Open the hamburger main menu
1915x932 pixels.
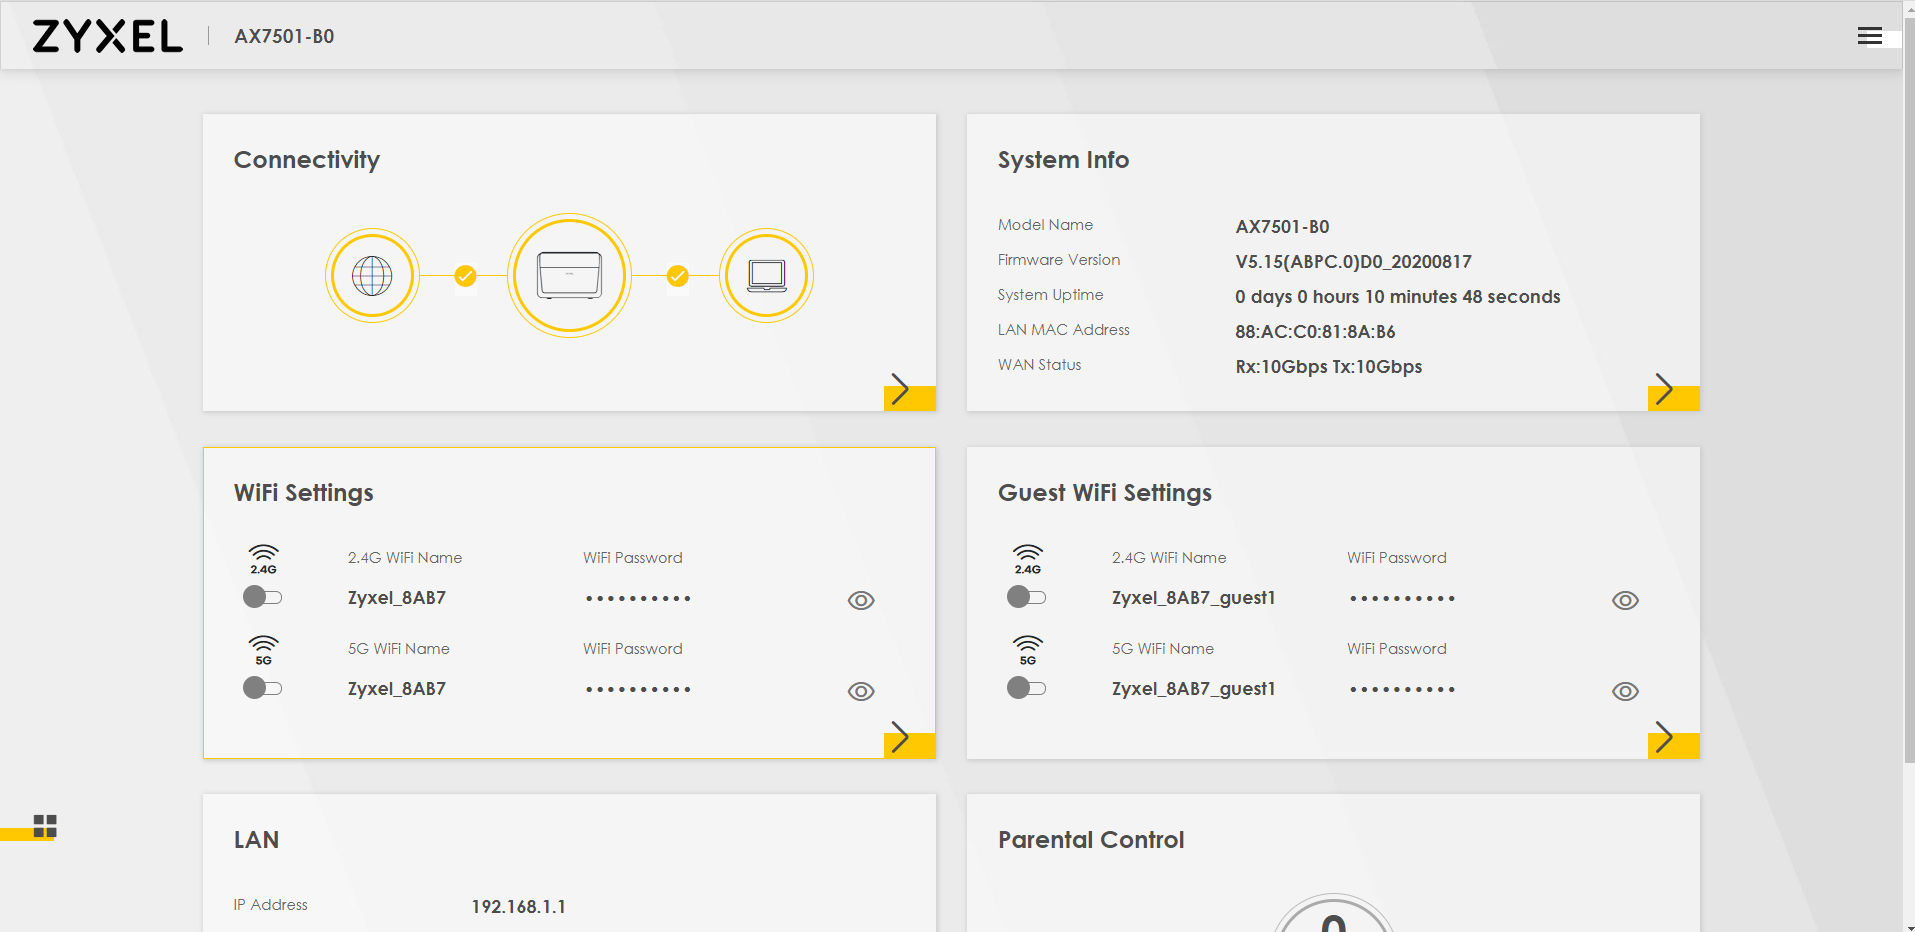1869,37
